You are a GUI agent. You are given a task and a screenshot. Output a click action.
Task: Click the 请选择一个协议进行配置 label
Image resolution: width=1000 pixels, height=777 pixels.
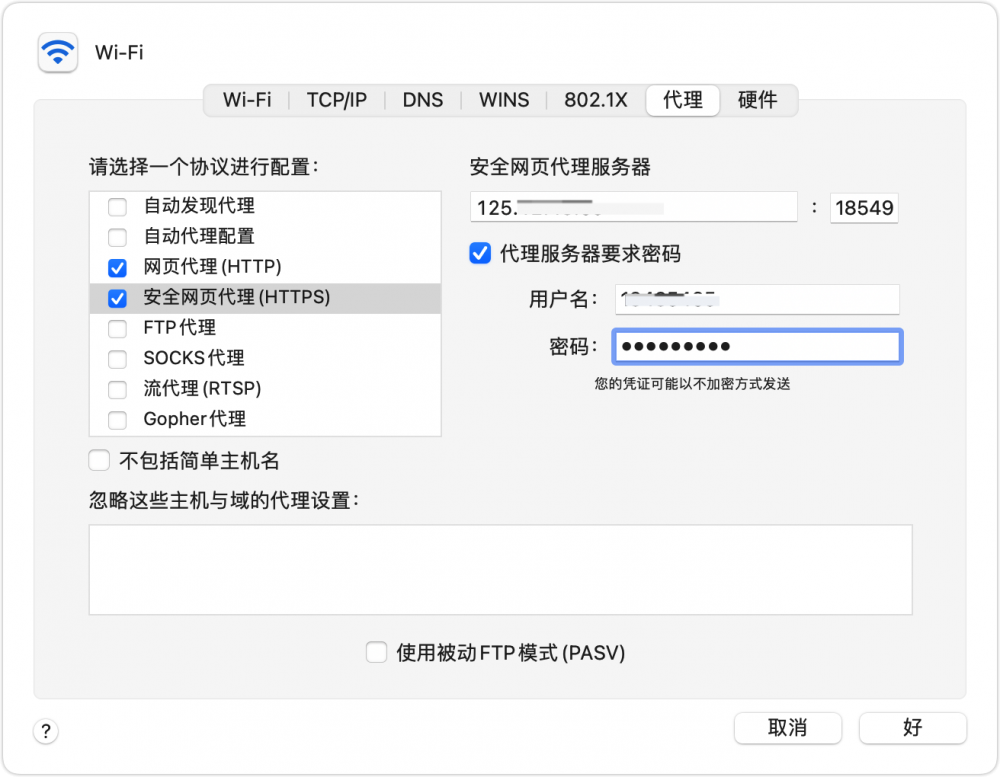point(203,167)
